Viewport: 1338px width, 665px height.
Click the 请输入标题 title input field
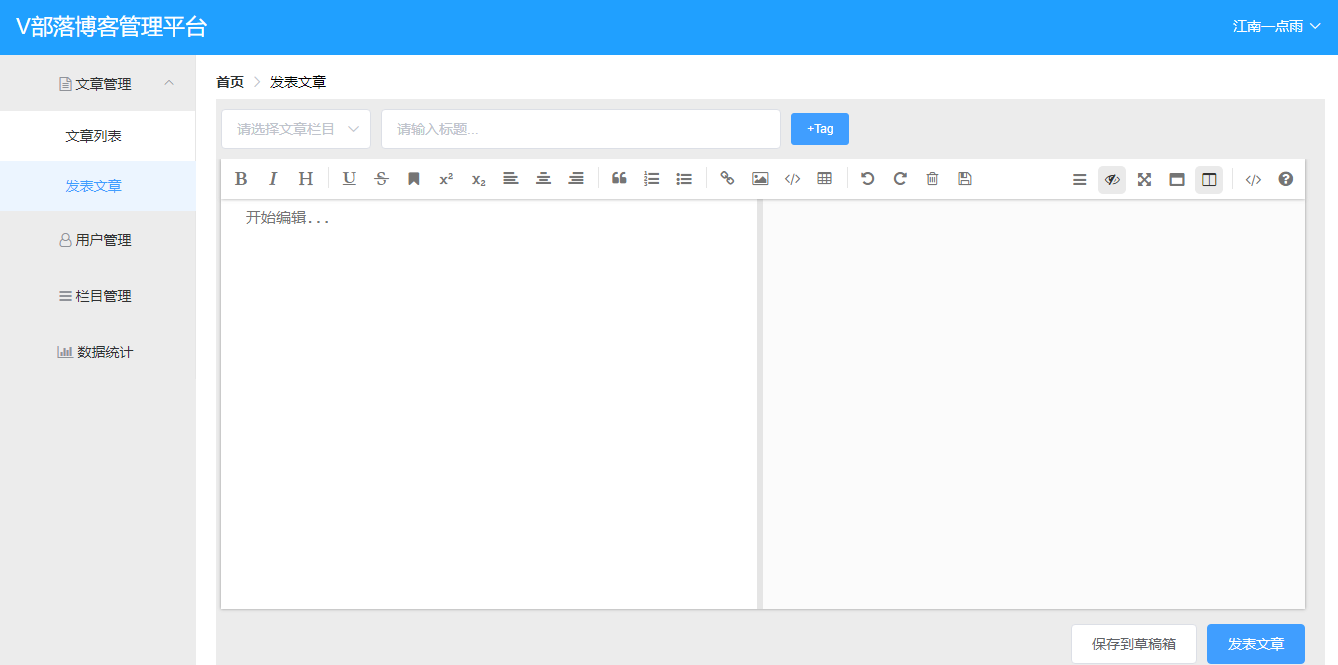[580, 129]
